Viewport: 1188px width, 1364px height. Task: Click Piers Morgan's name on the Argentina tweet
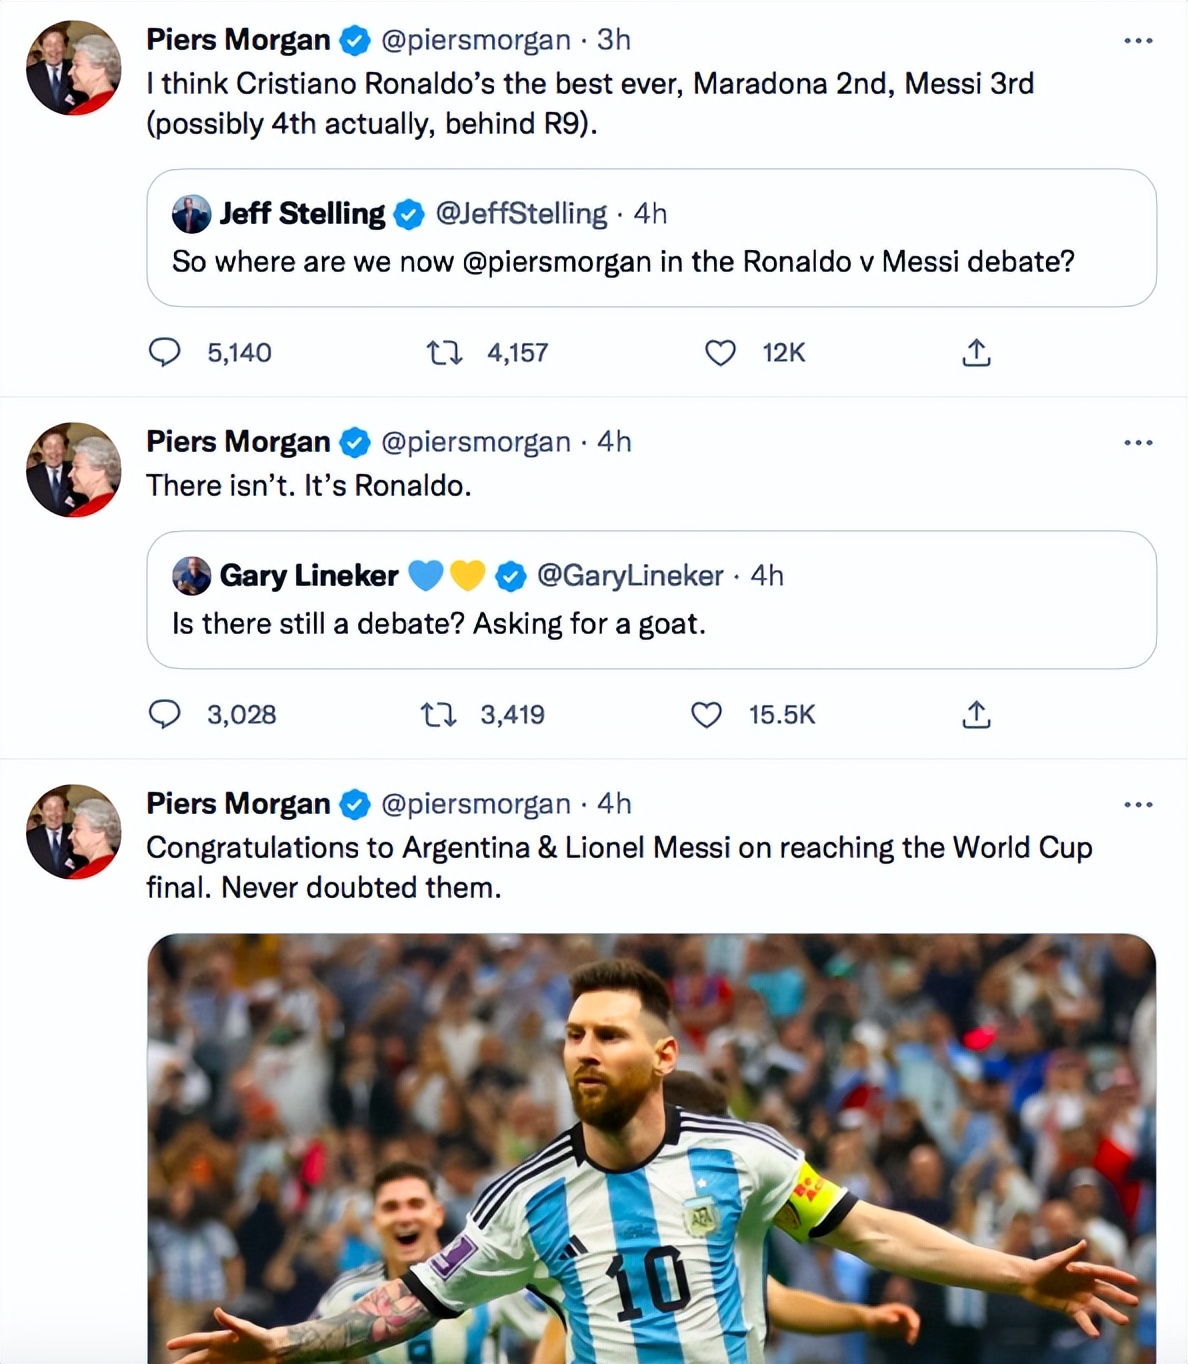click(x=238, y=804)
